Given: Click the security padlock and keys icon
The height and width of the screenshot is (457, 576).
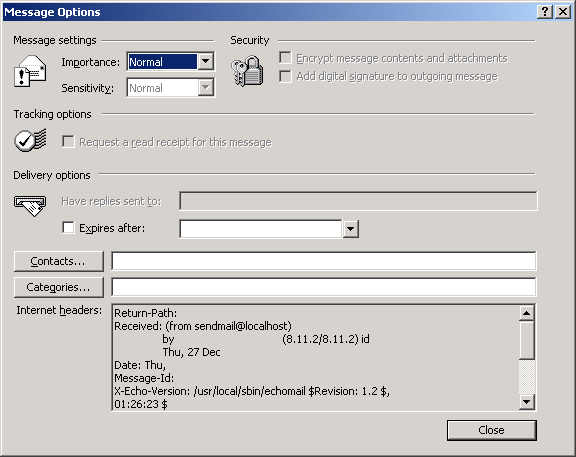Looking at the screenshot, I should click(247, 71).
